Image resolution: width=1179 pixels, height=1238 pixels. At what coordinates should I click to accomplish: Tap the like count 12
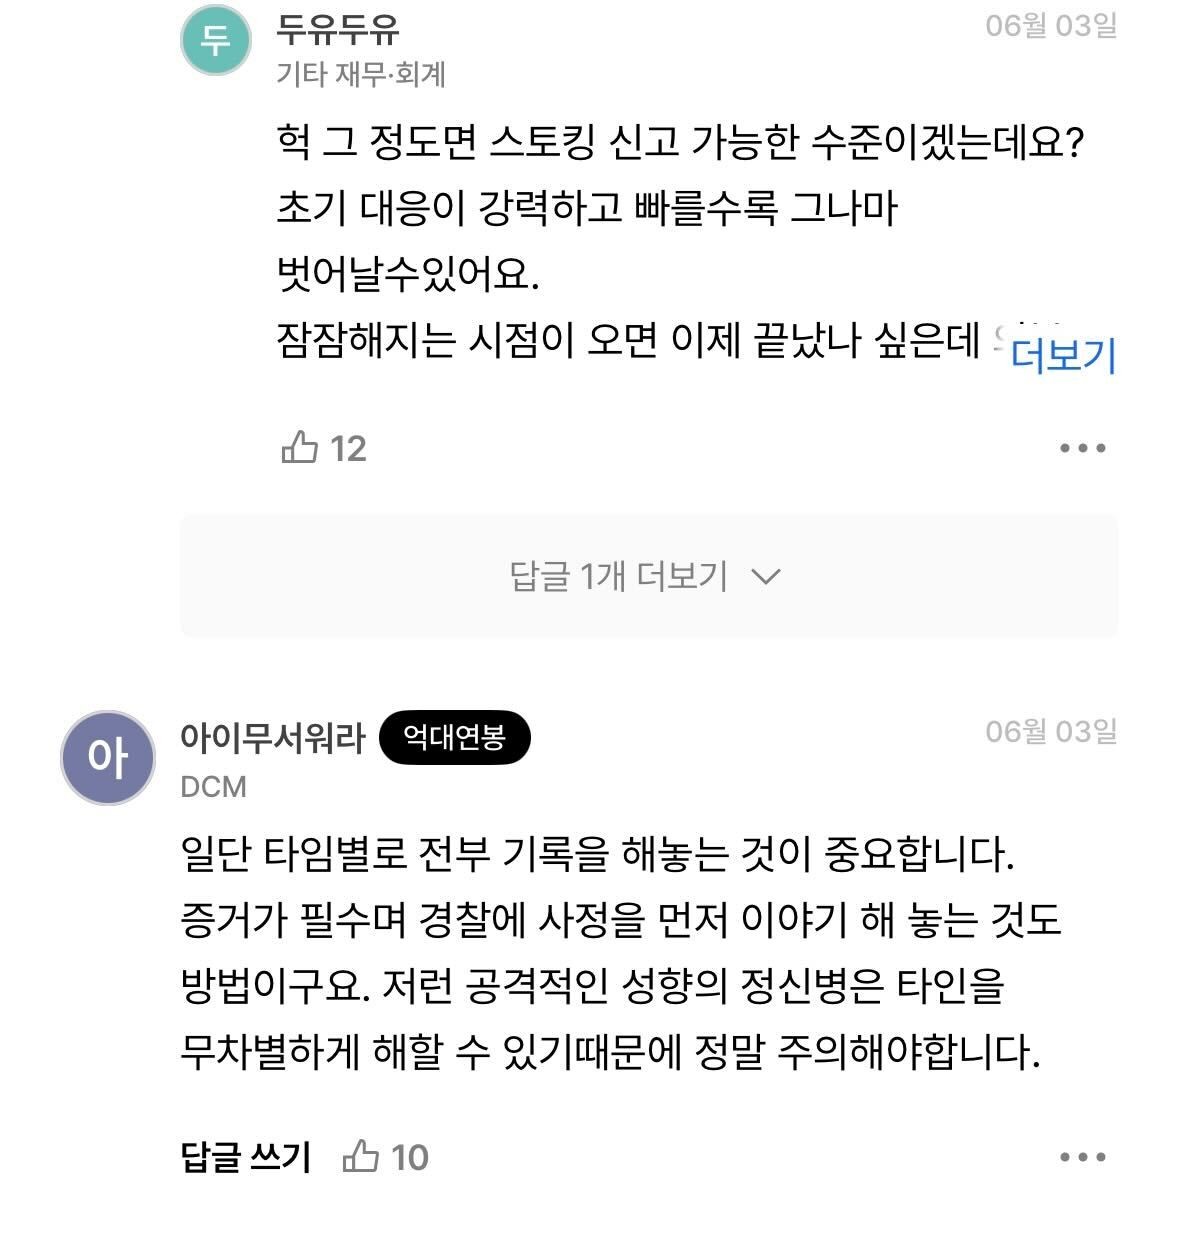[347, 448]
